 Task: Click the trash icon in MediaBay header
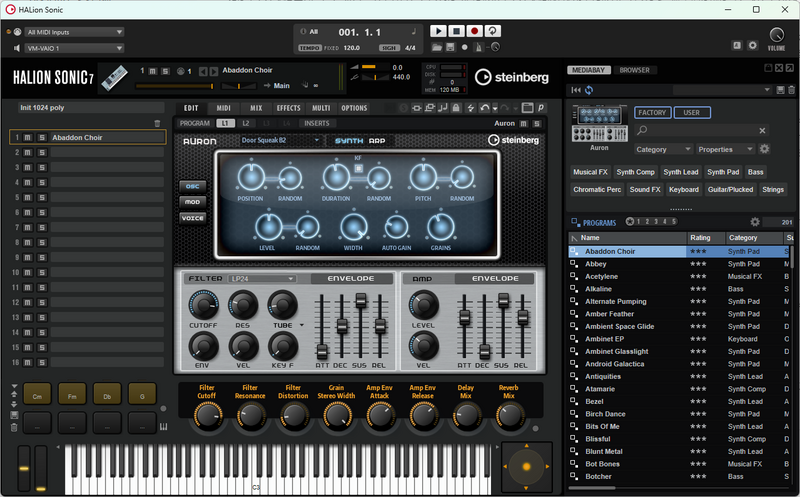(x=791, y=90)
